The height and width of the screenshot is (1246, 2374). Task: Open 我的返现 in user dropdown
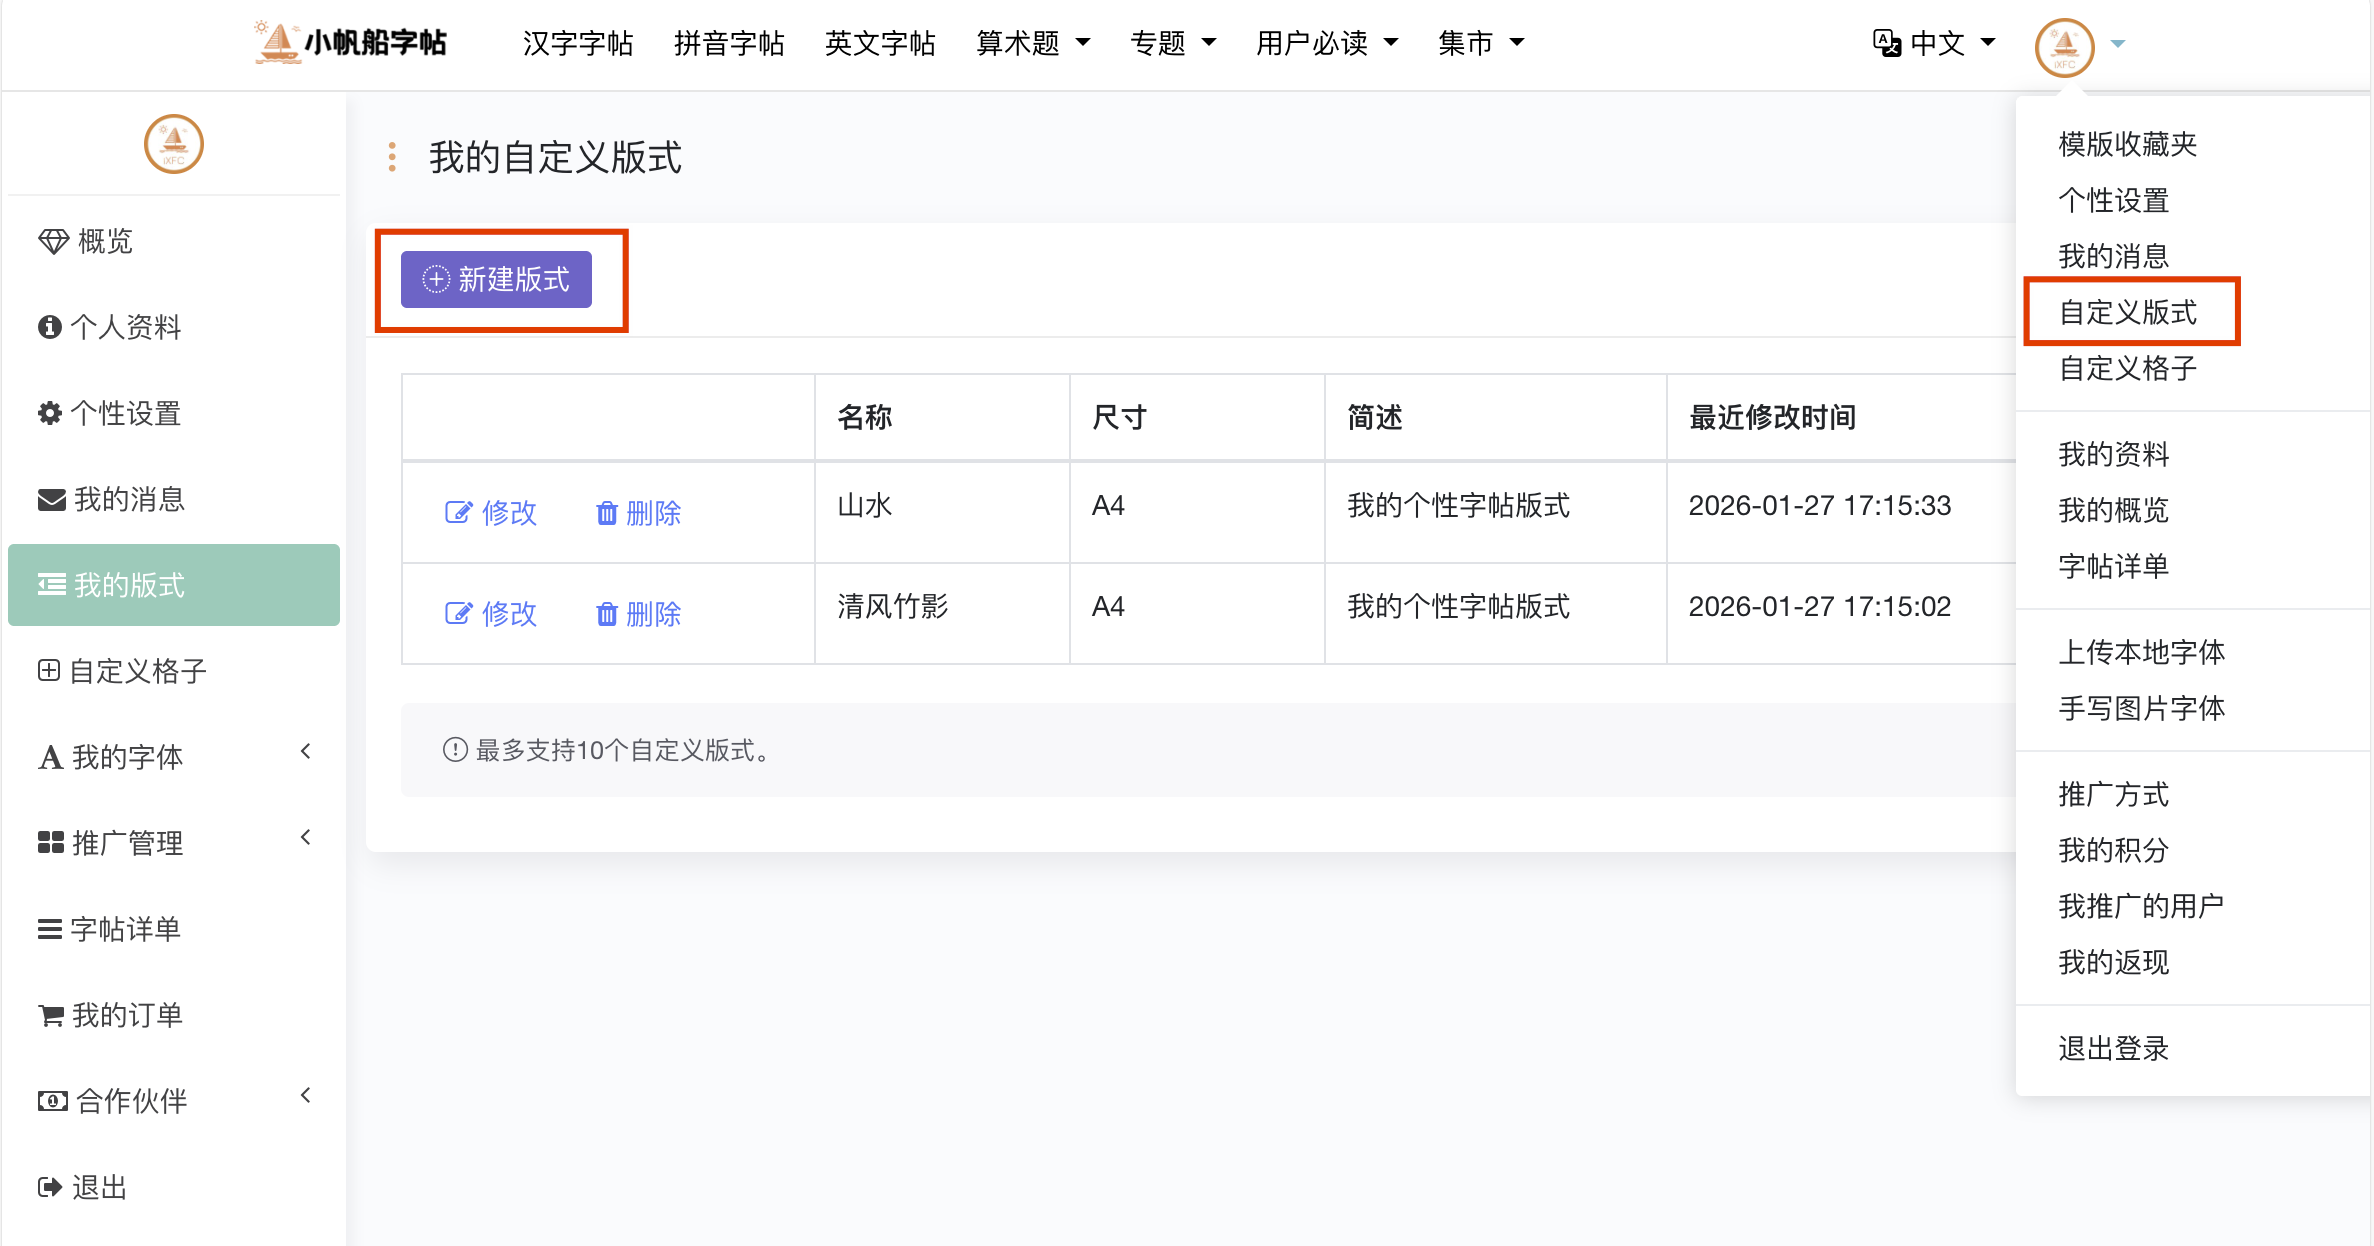coord(2113,962)
